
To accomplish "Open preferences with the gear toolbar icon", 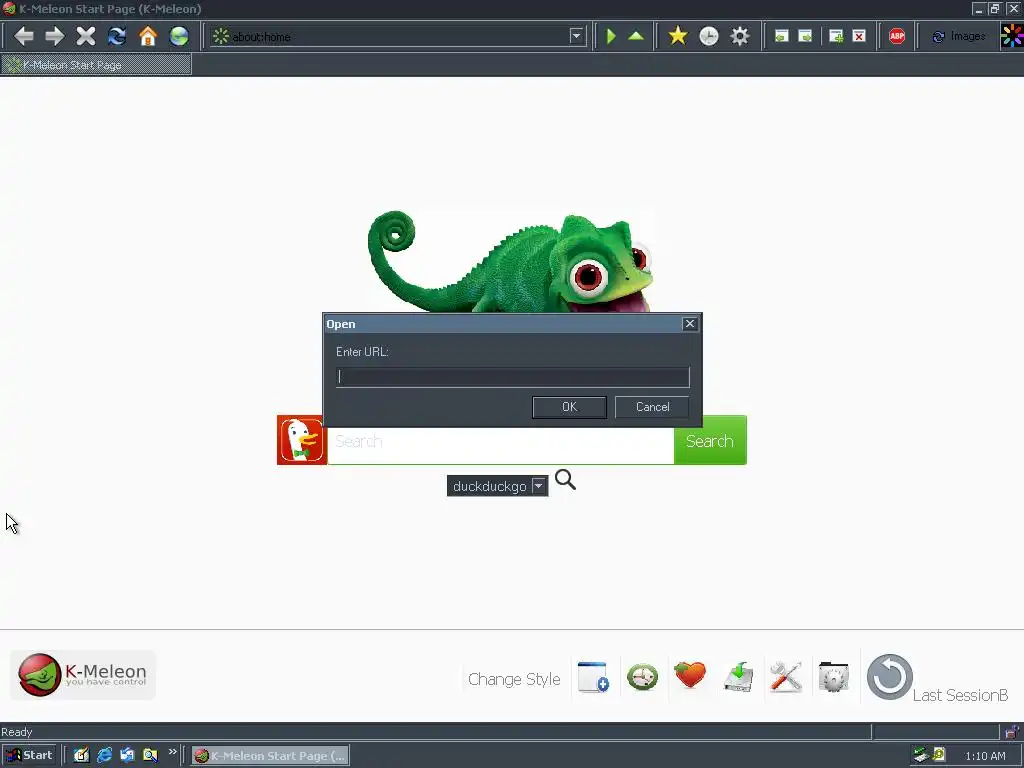I will point(740,36).
